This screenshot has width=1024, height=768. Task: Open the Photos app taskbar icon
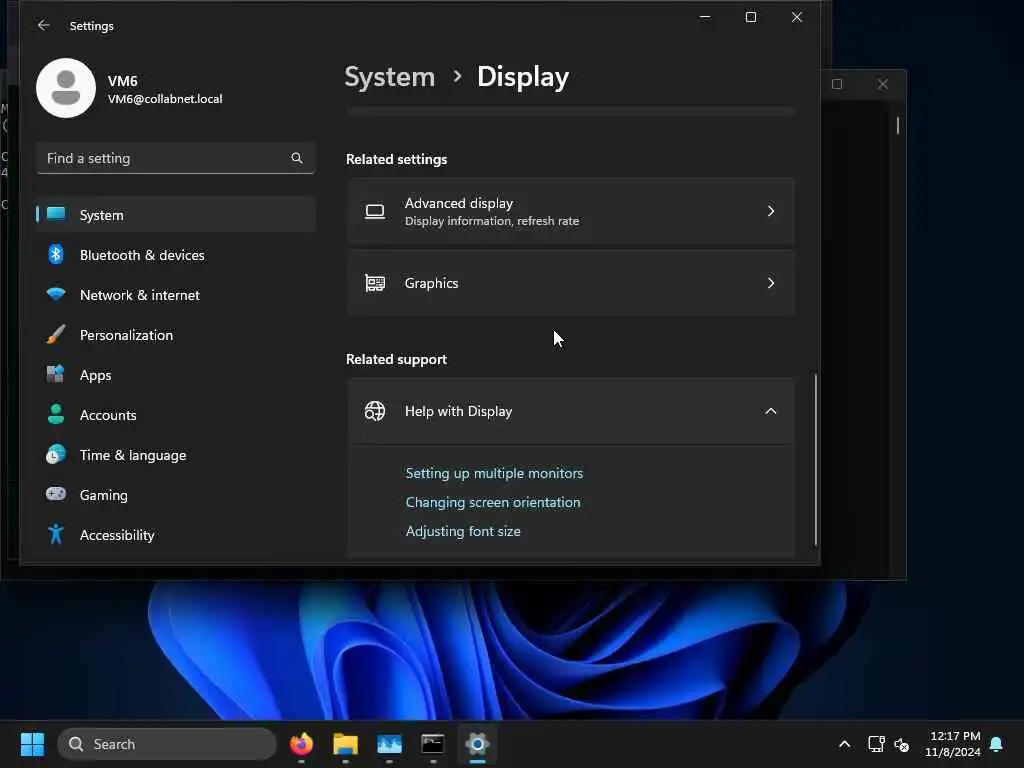click(x=389, y=744)
